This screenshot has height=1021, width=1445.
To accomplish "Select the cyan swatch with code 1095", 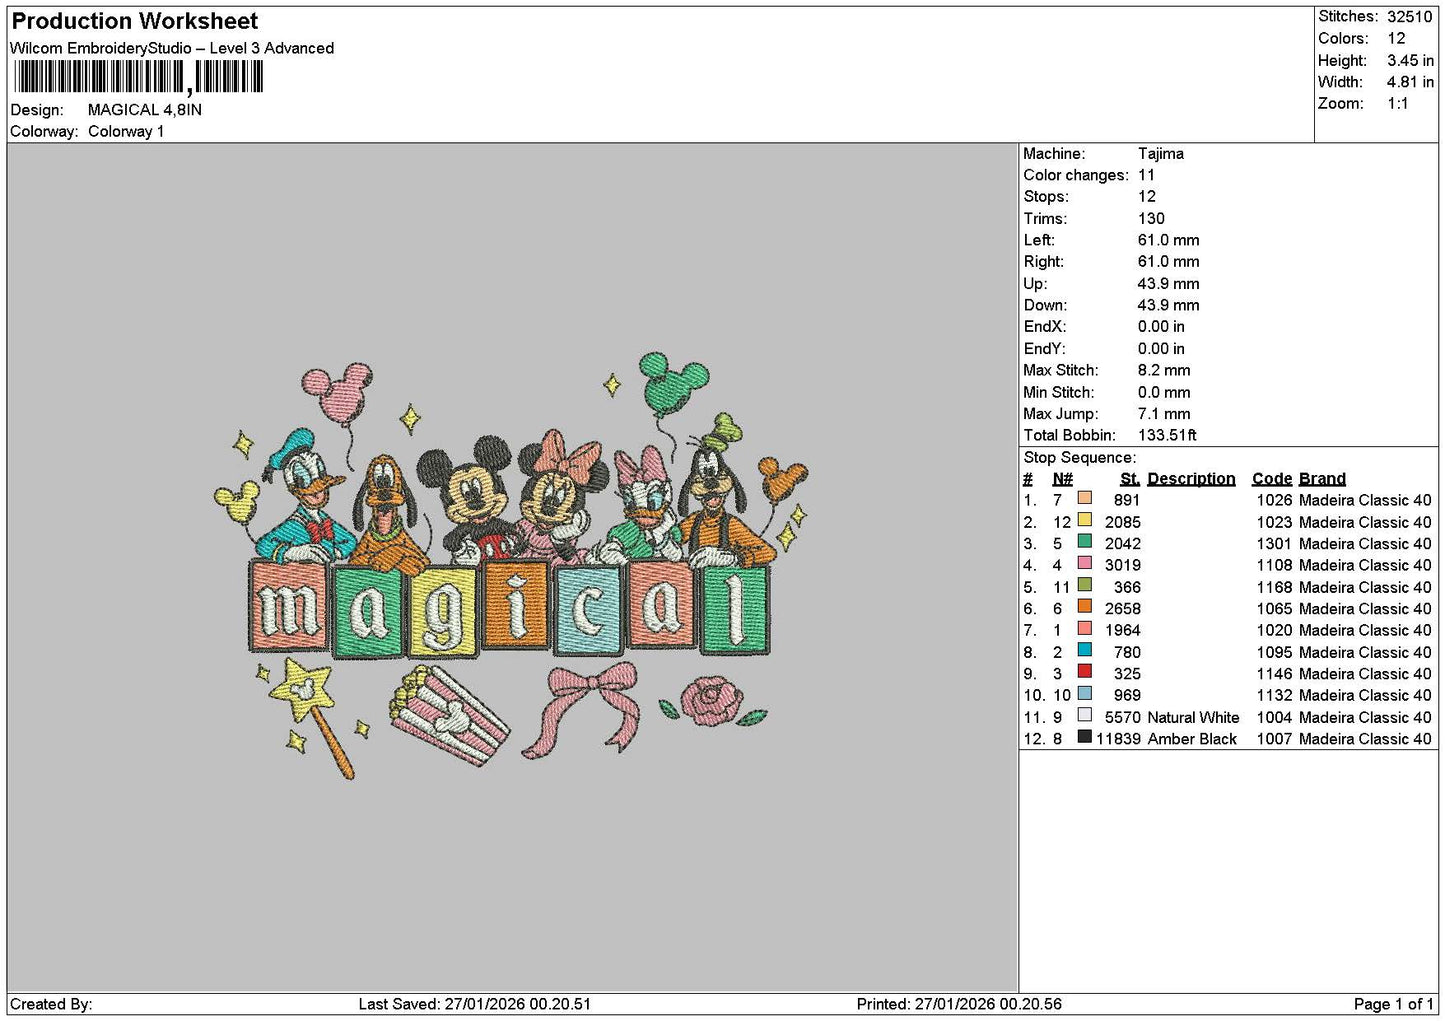I will (x=1085, y=650).
